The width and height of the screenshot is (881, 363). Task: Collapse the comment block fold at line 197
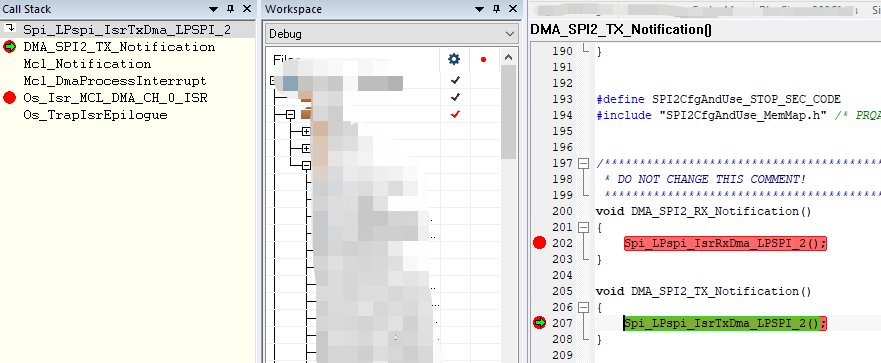(x=584, y=164)
